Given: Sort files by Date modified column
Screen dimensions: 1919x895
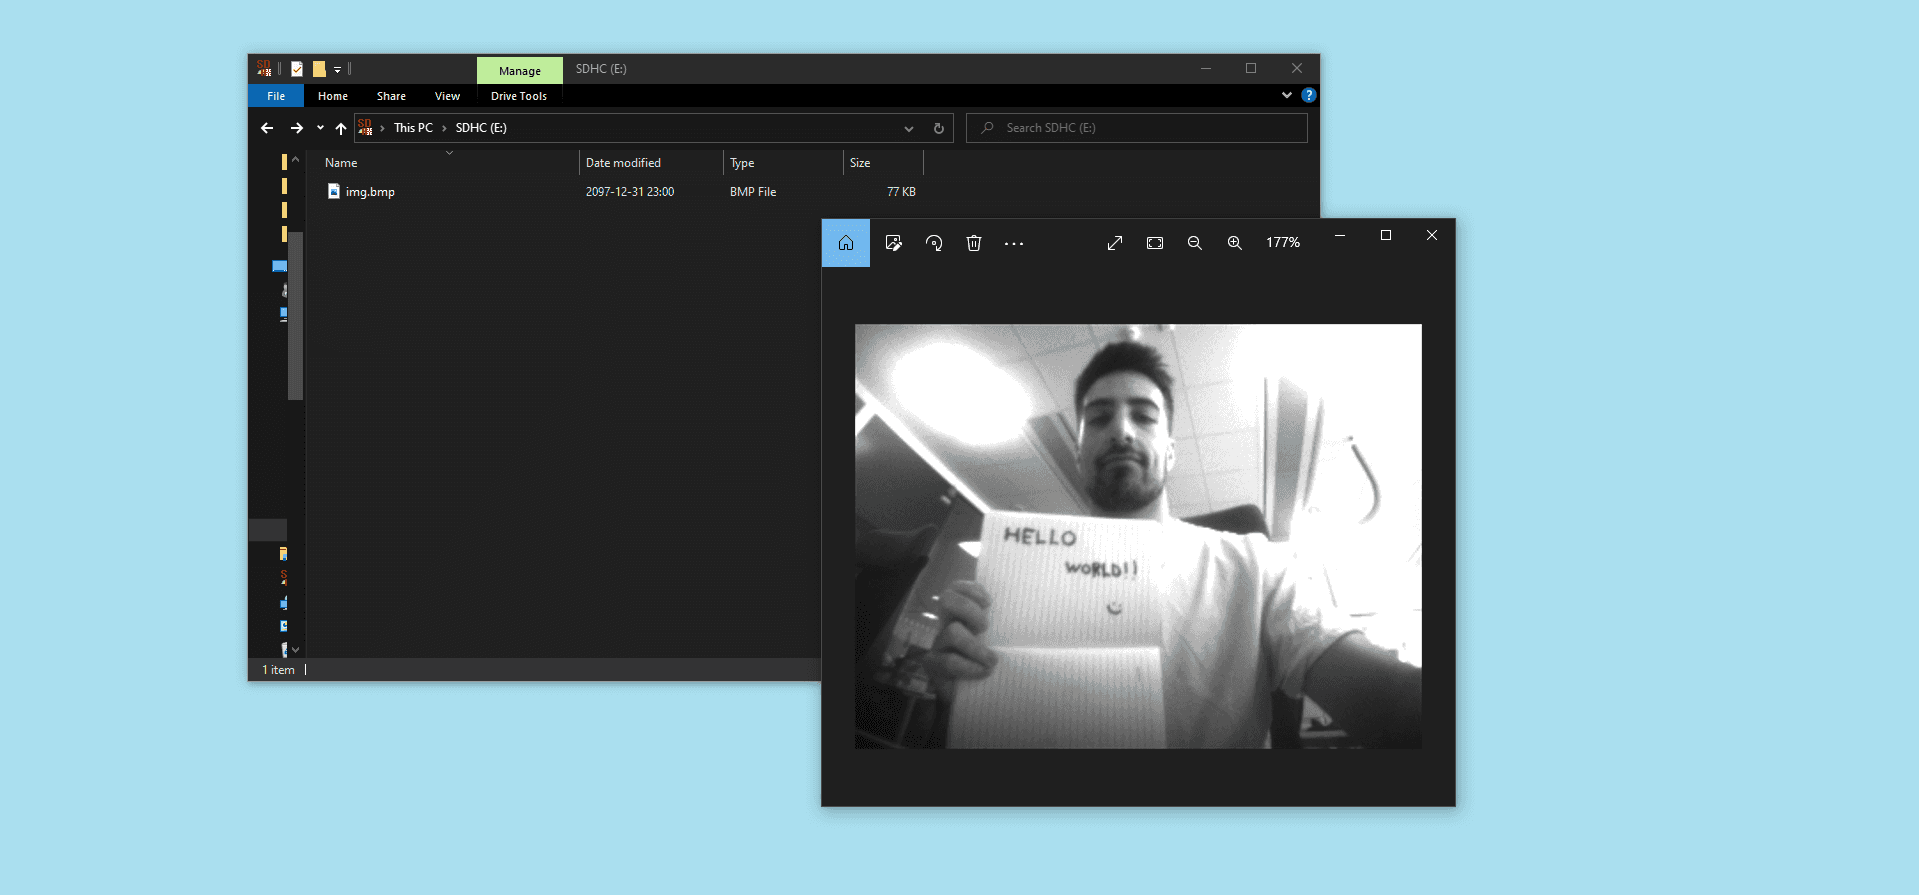Looking at the screenshot, I should pos(623,163).
